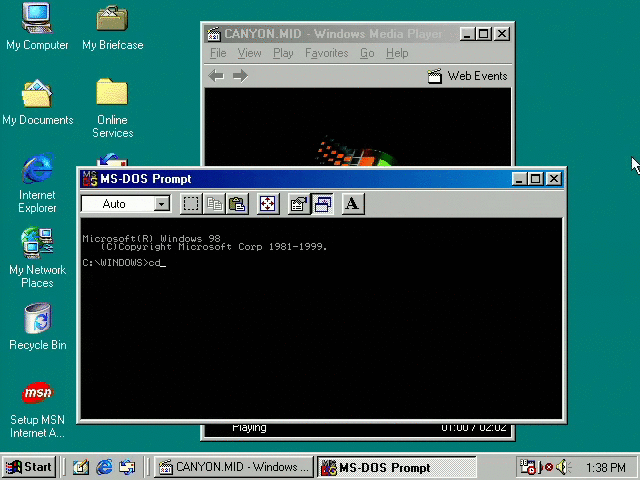640x480 pixels.
Task: Click the Media Player title bar icon
Action: pyautogui.click(x=213, y=34)
